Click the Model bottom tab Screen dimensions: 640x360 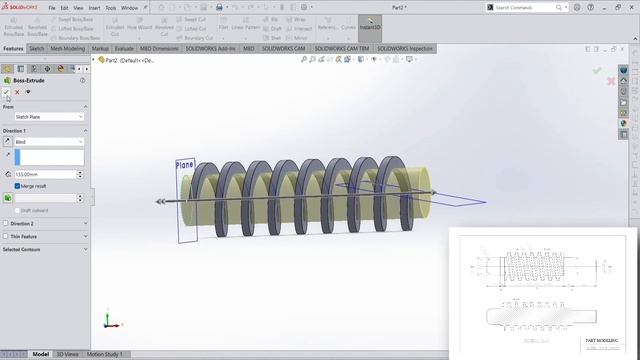point(40,354)
